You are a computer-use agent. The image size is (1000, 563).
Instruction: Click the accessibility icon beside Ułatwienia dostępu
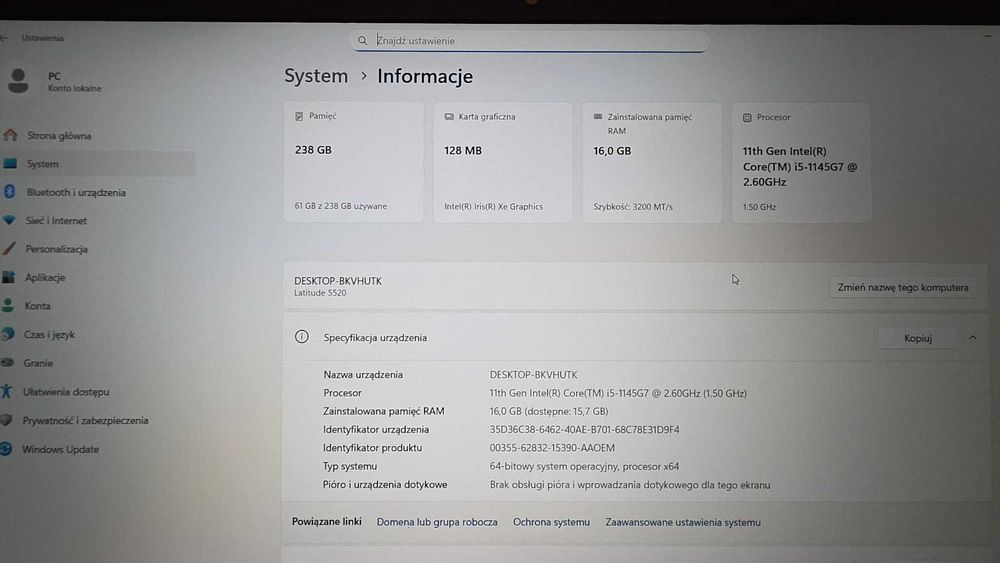(6, 391)
